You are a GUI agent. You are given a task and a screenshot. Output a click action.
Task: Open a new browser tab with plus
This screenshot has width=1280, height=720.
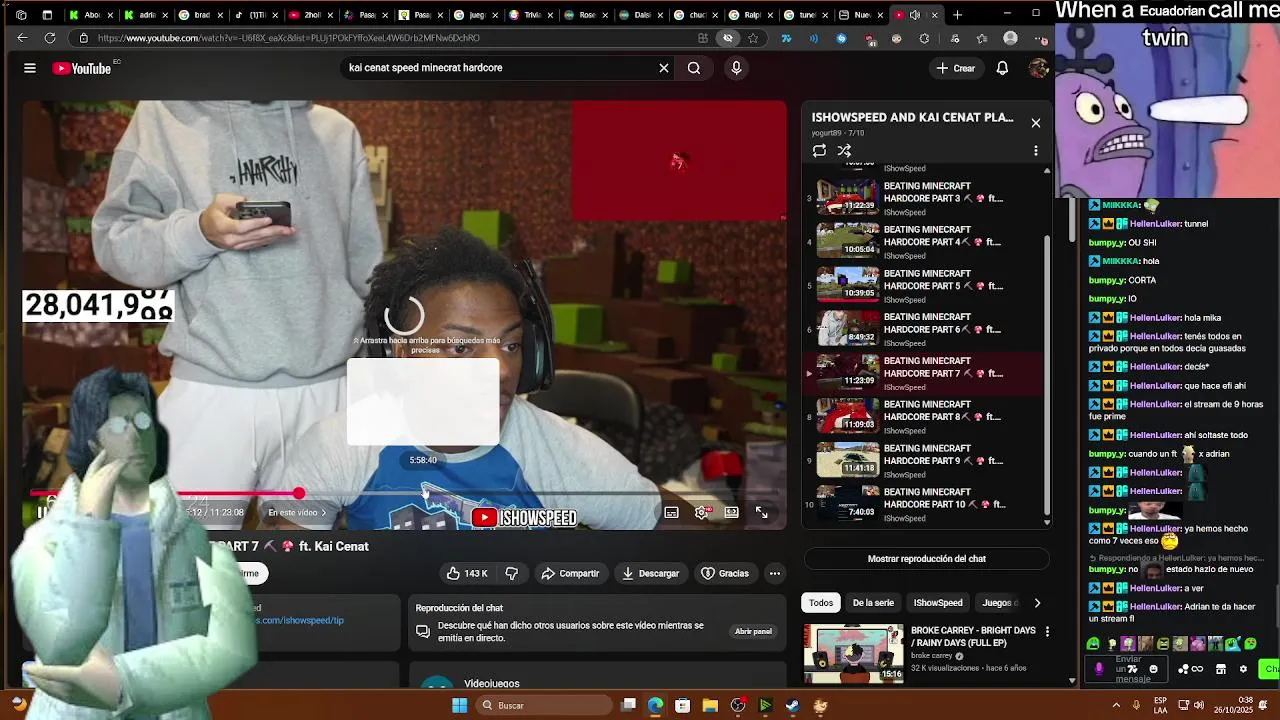(957, 15)
